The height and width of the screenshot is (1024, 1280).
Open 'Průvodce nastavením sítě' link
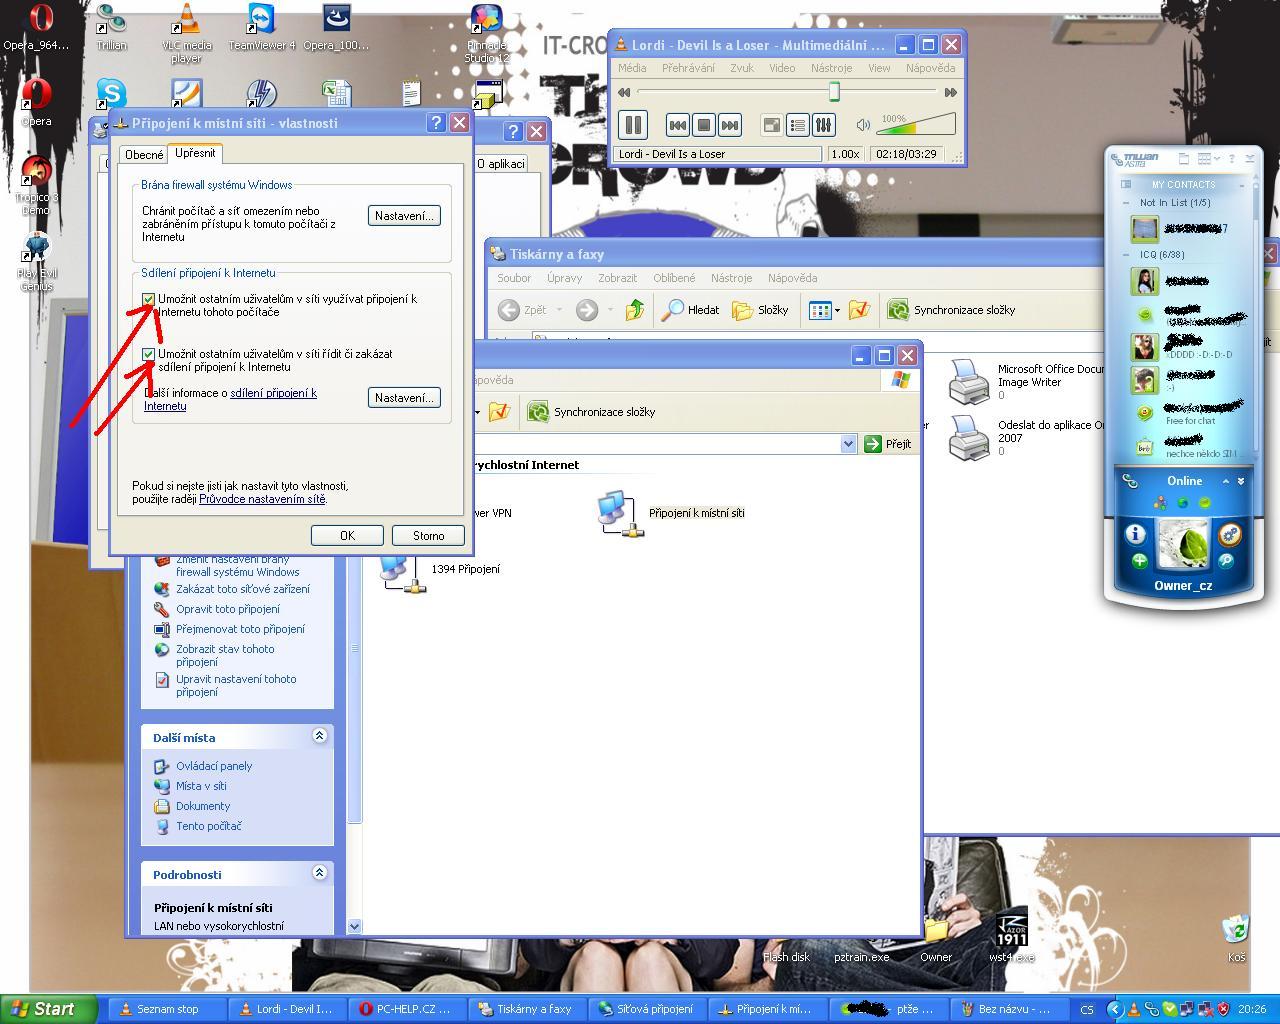pyautogui.click(x=262, y=499)
